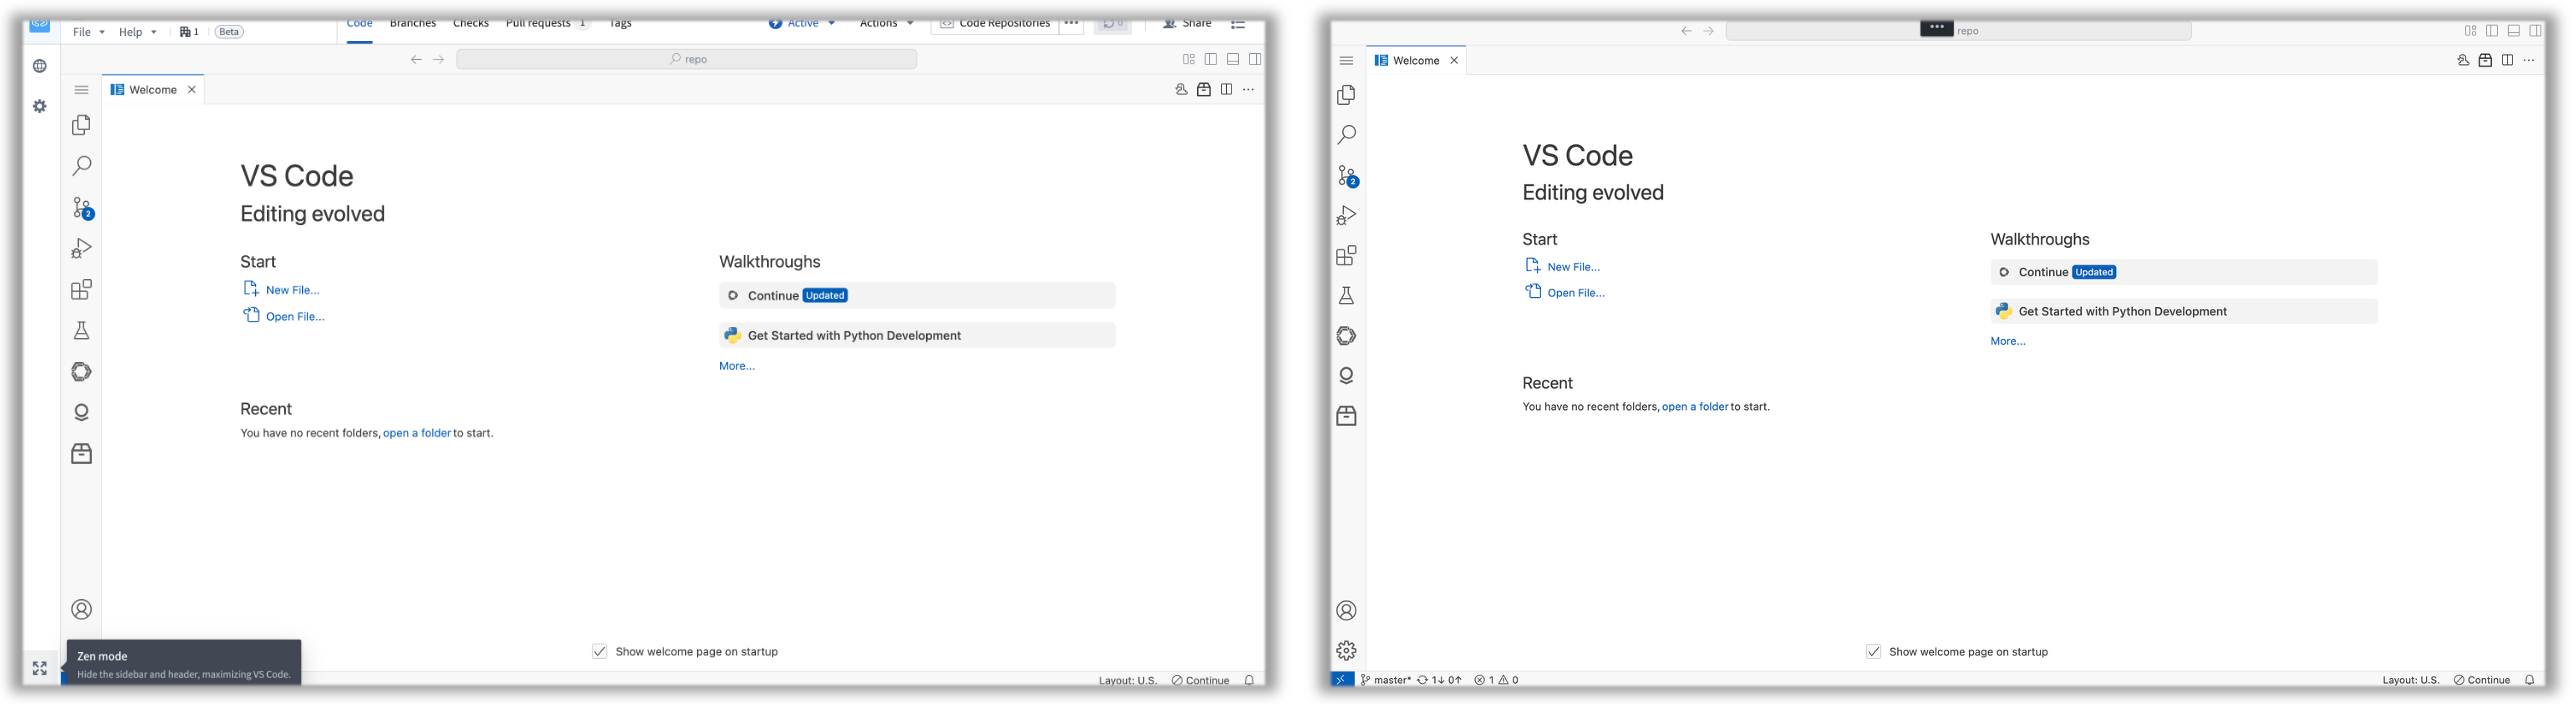2572x704 pixels.
Task: Open Extensions view in right window
Action: [x=1347, y=256]
